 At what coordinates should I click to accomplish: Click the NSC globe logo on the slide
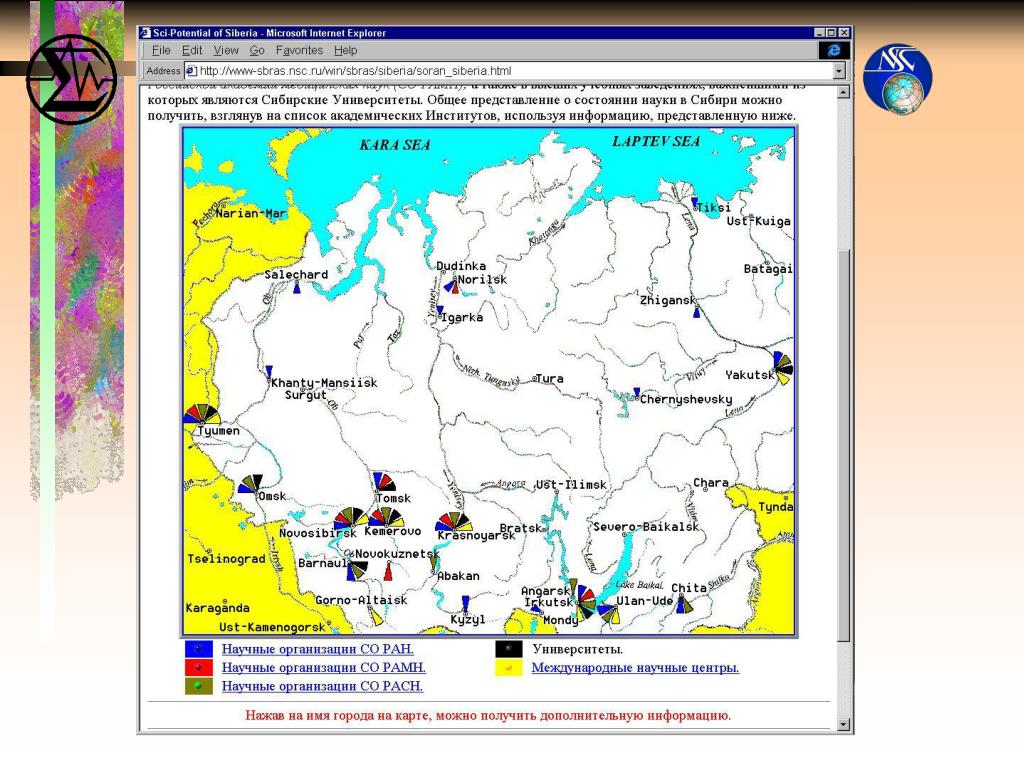click(x=898, y=78)
